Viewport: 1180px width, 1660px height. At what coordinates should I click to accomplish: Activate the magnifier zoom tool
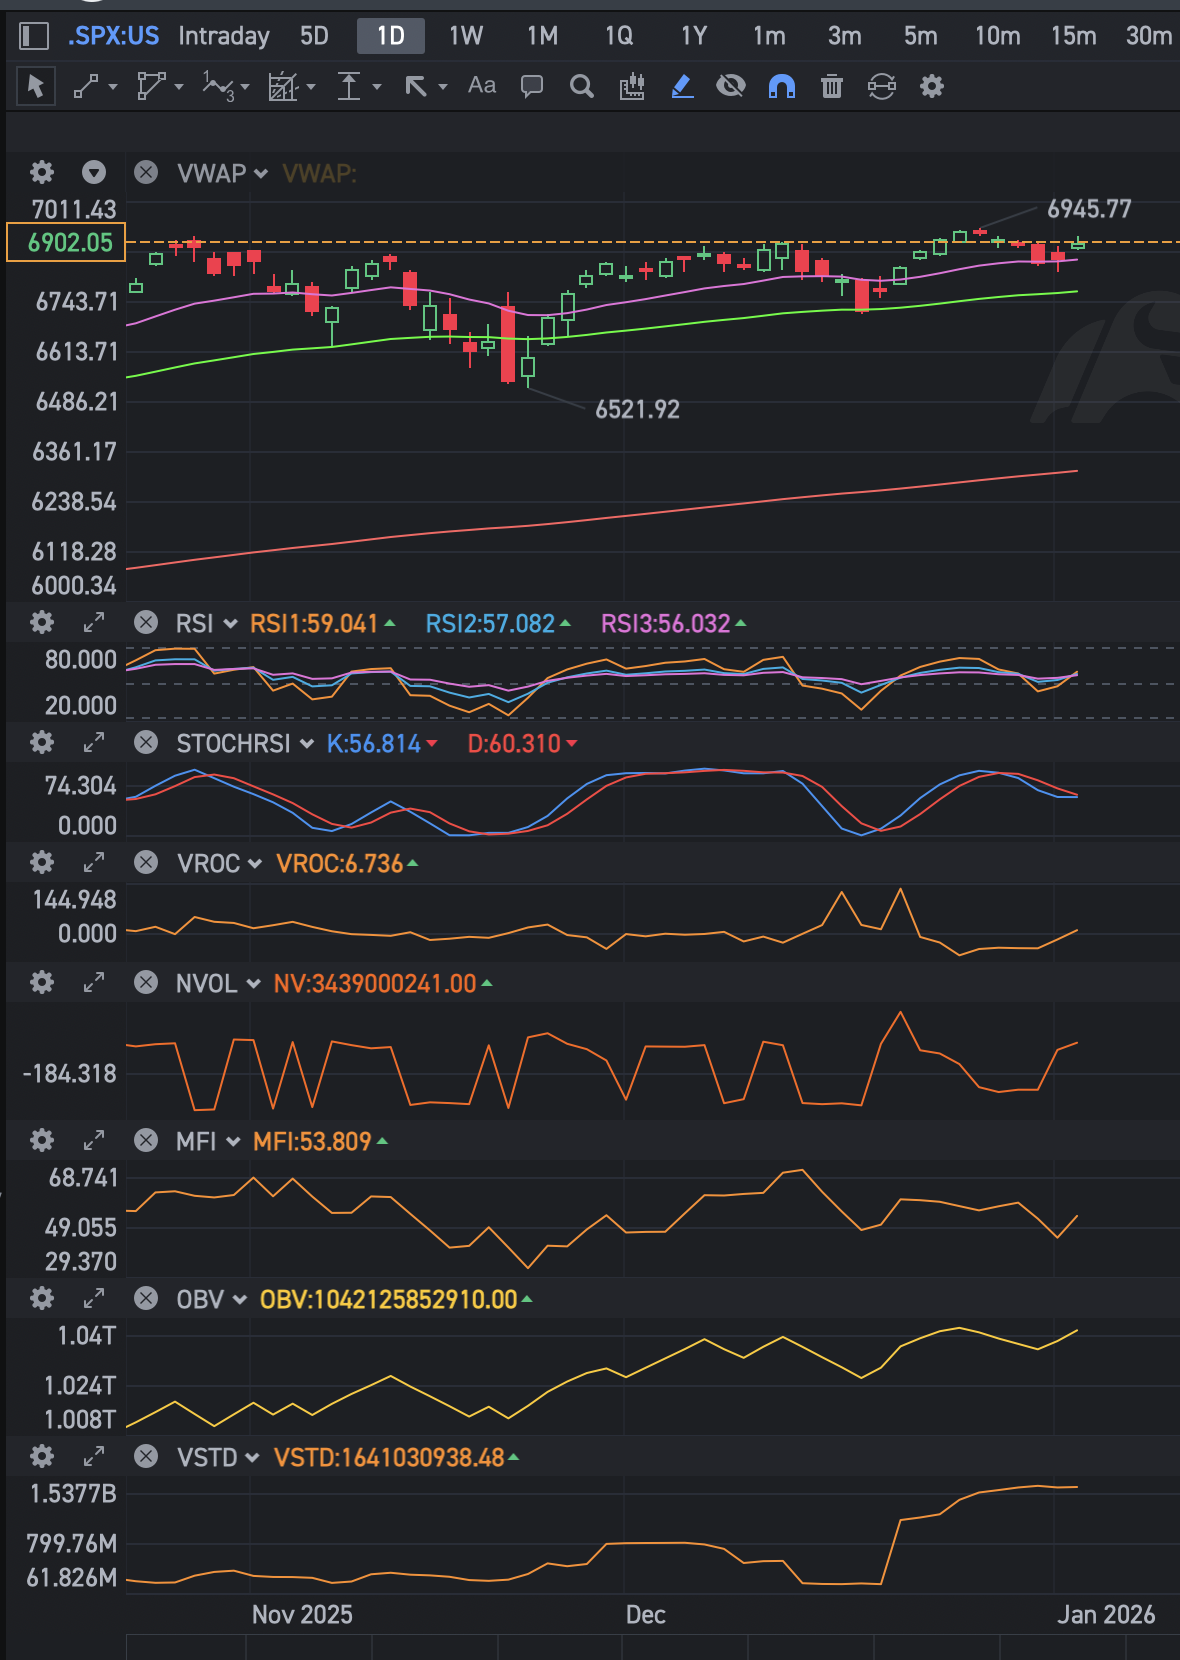581,87
